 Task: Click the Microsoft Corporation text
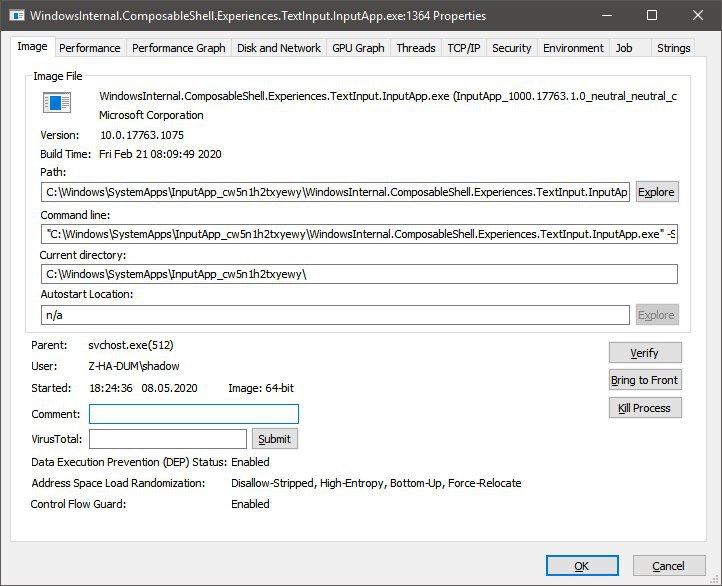coord(151,115)
